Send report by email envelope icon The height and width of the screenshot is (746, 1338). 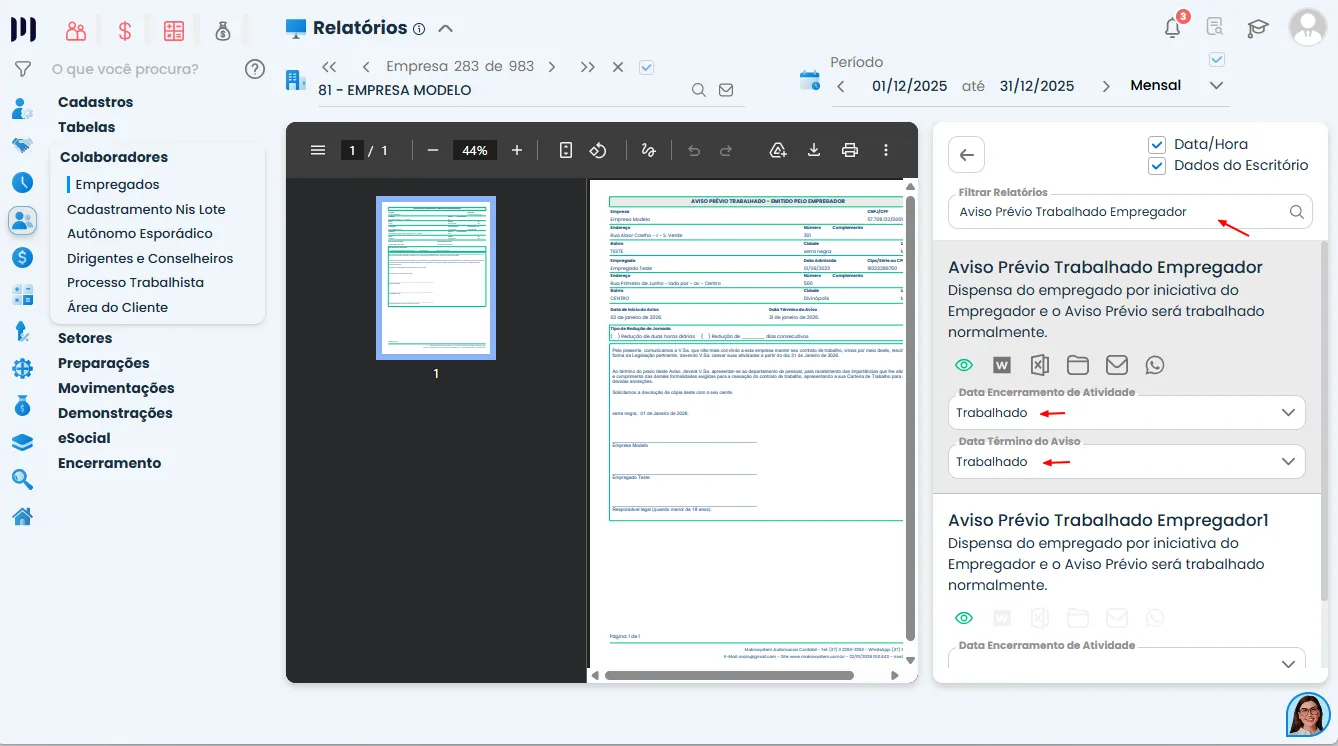1116,365
